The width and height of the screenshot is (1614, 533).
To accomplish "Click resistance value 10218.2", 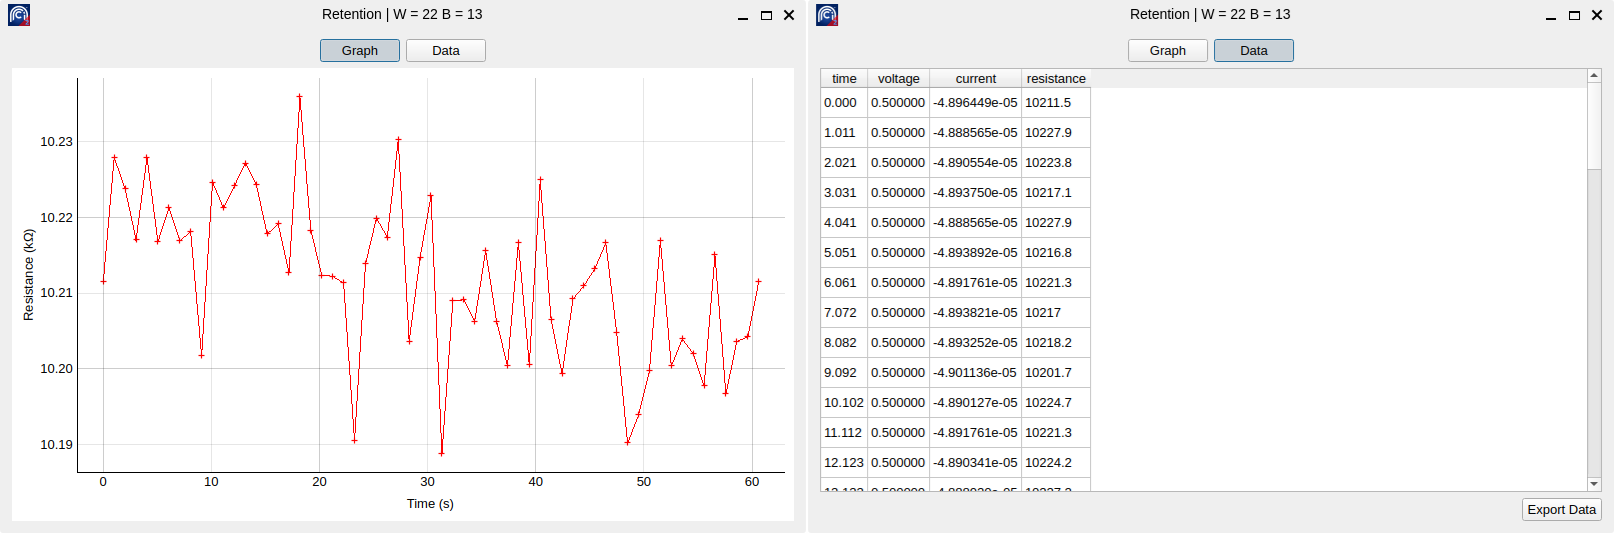I will tap(1056, 343).
